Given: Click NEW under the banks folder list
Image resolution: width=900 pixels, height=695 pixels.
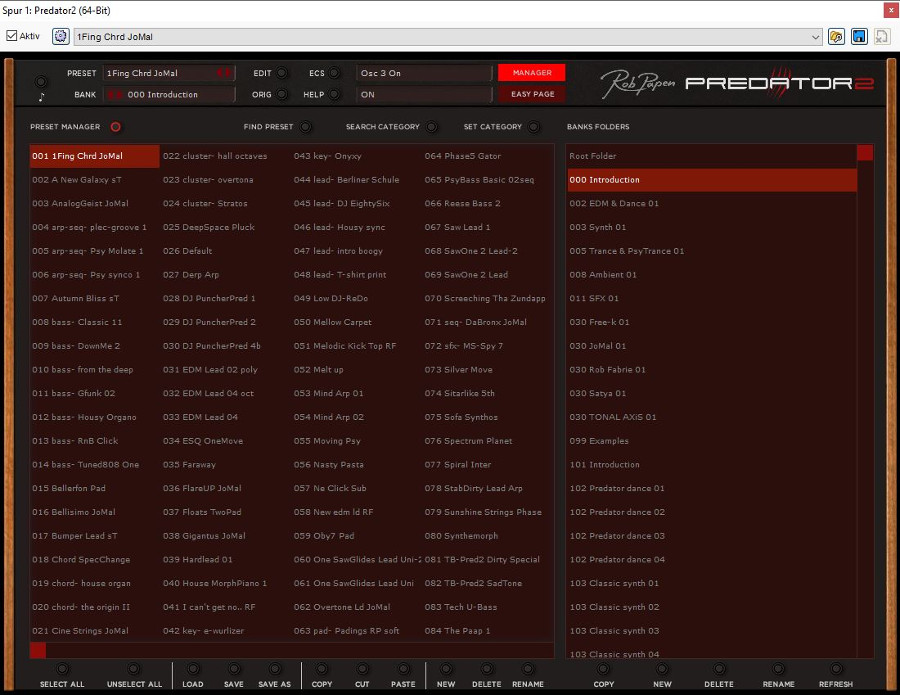Looking at the screenshot, I should (662, 669).
